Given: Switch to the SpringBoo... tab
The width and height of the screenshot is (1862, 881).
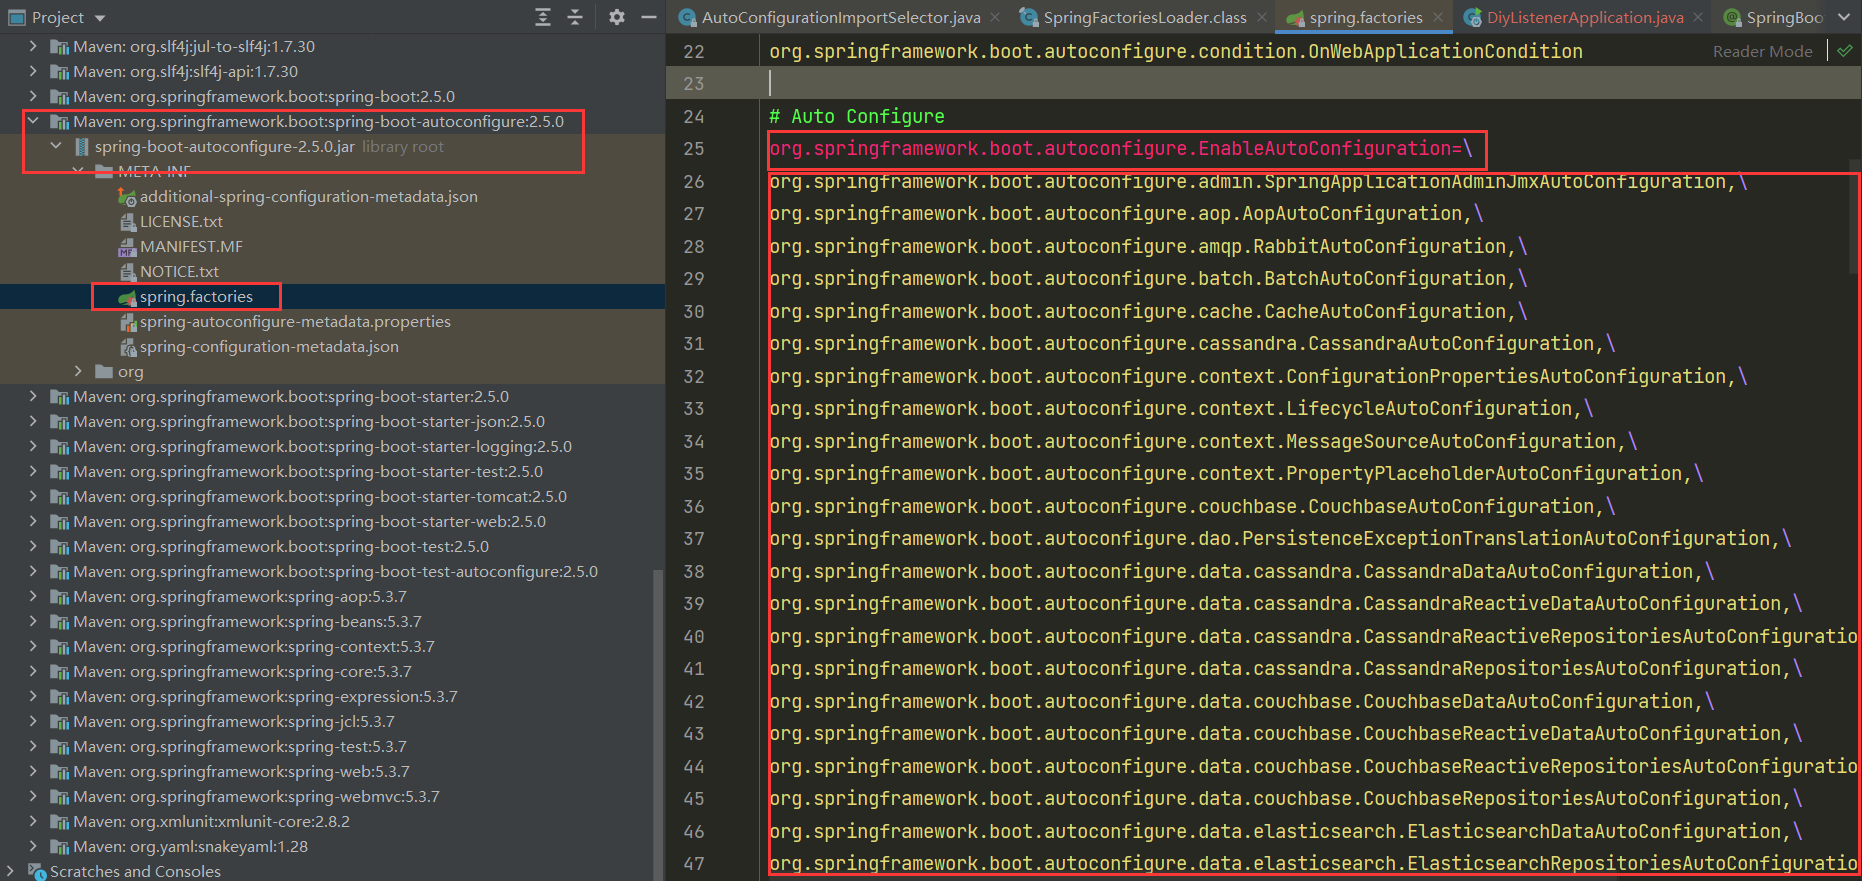Looking at the screenshot, I should [1774, 17].
